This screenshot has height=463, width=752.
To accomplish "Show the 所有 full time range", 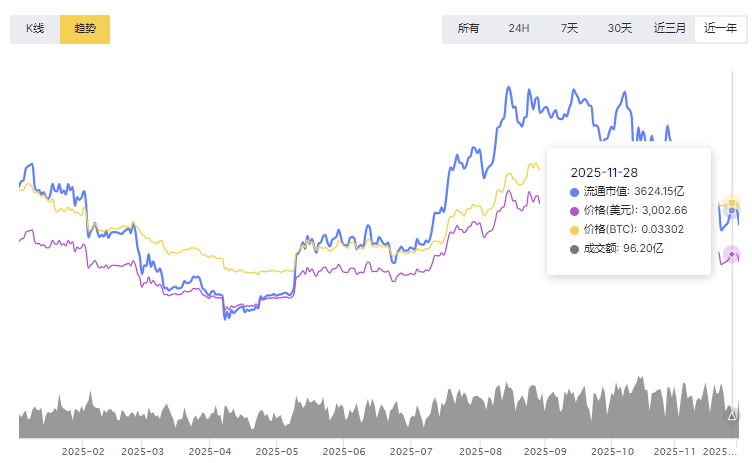I will 468,28.
